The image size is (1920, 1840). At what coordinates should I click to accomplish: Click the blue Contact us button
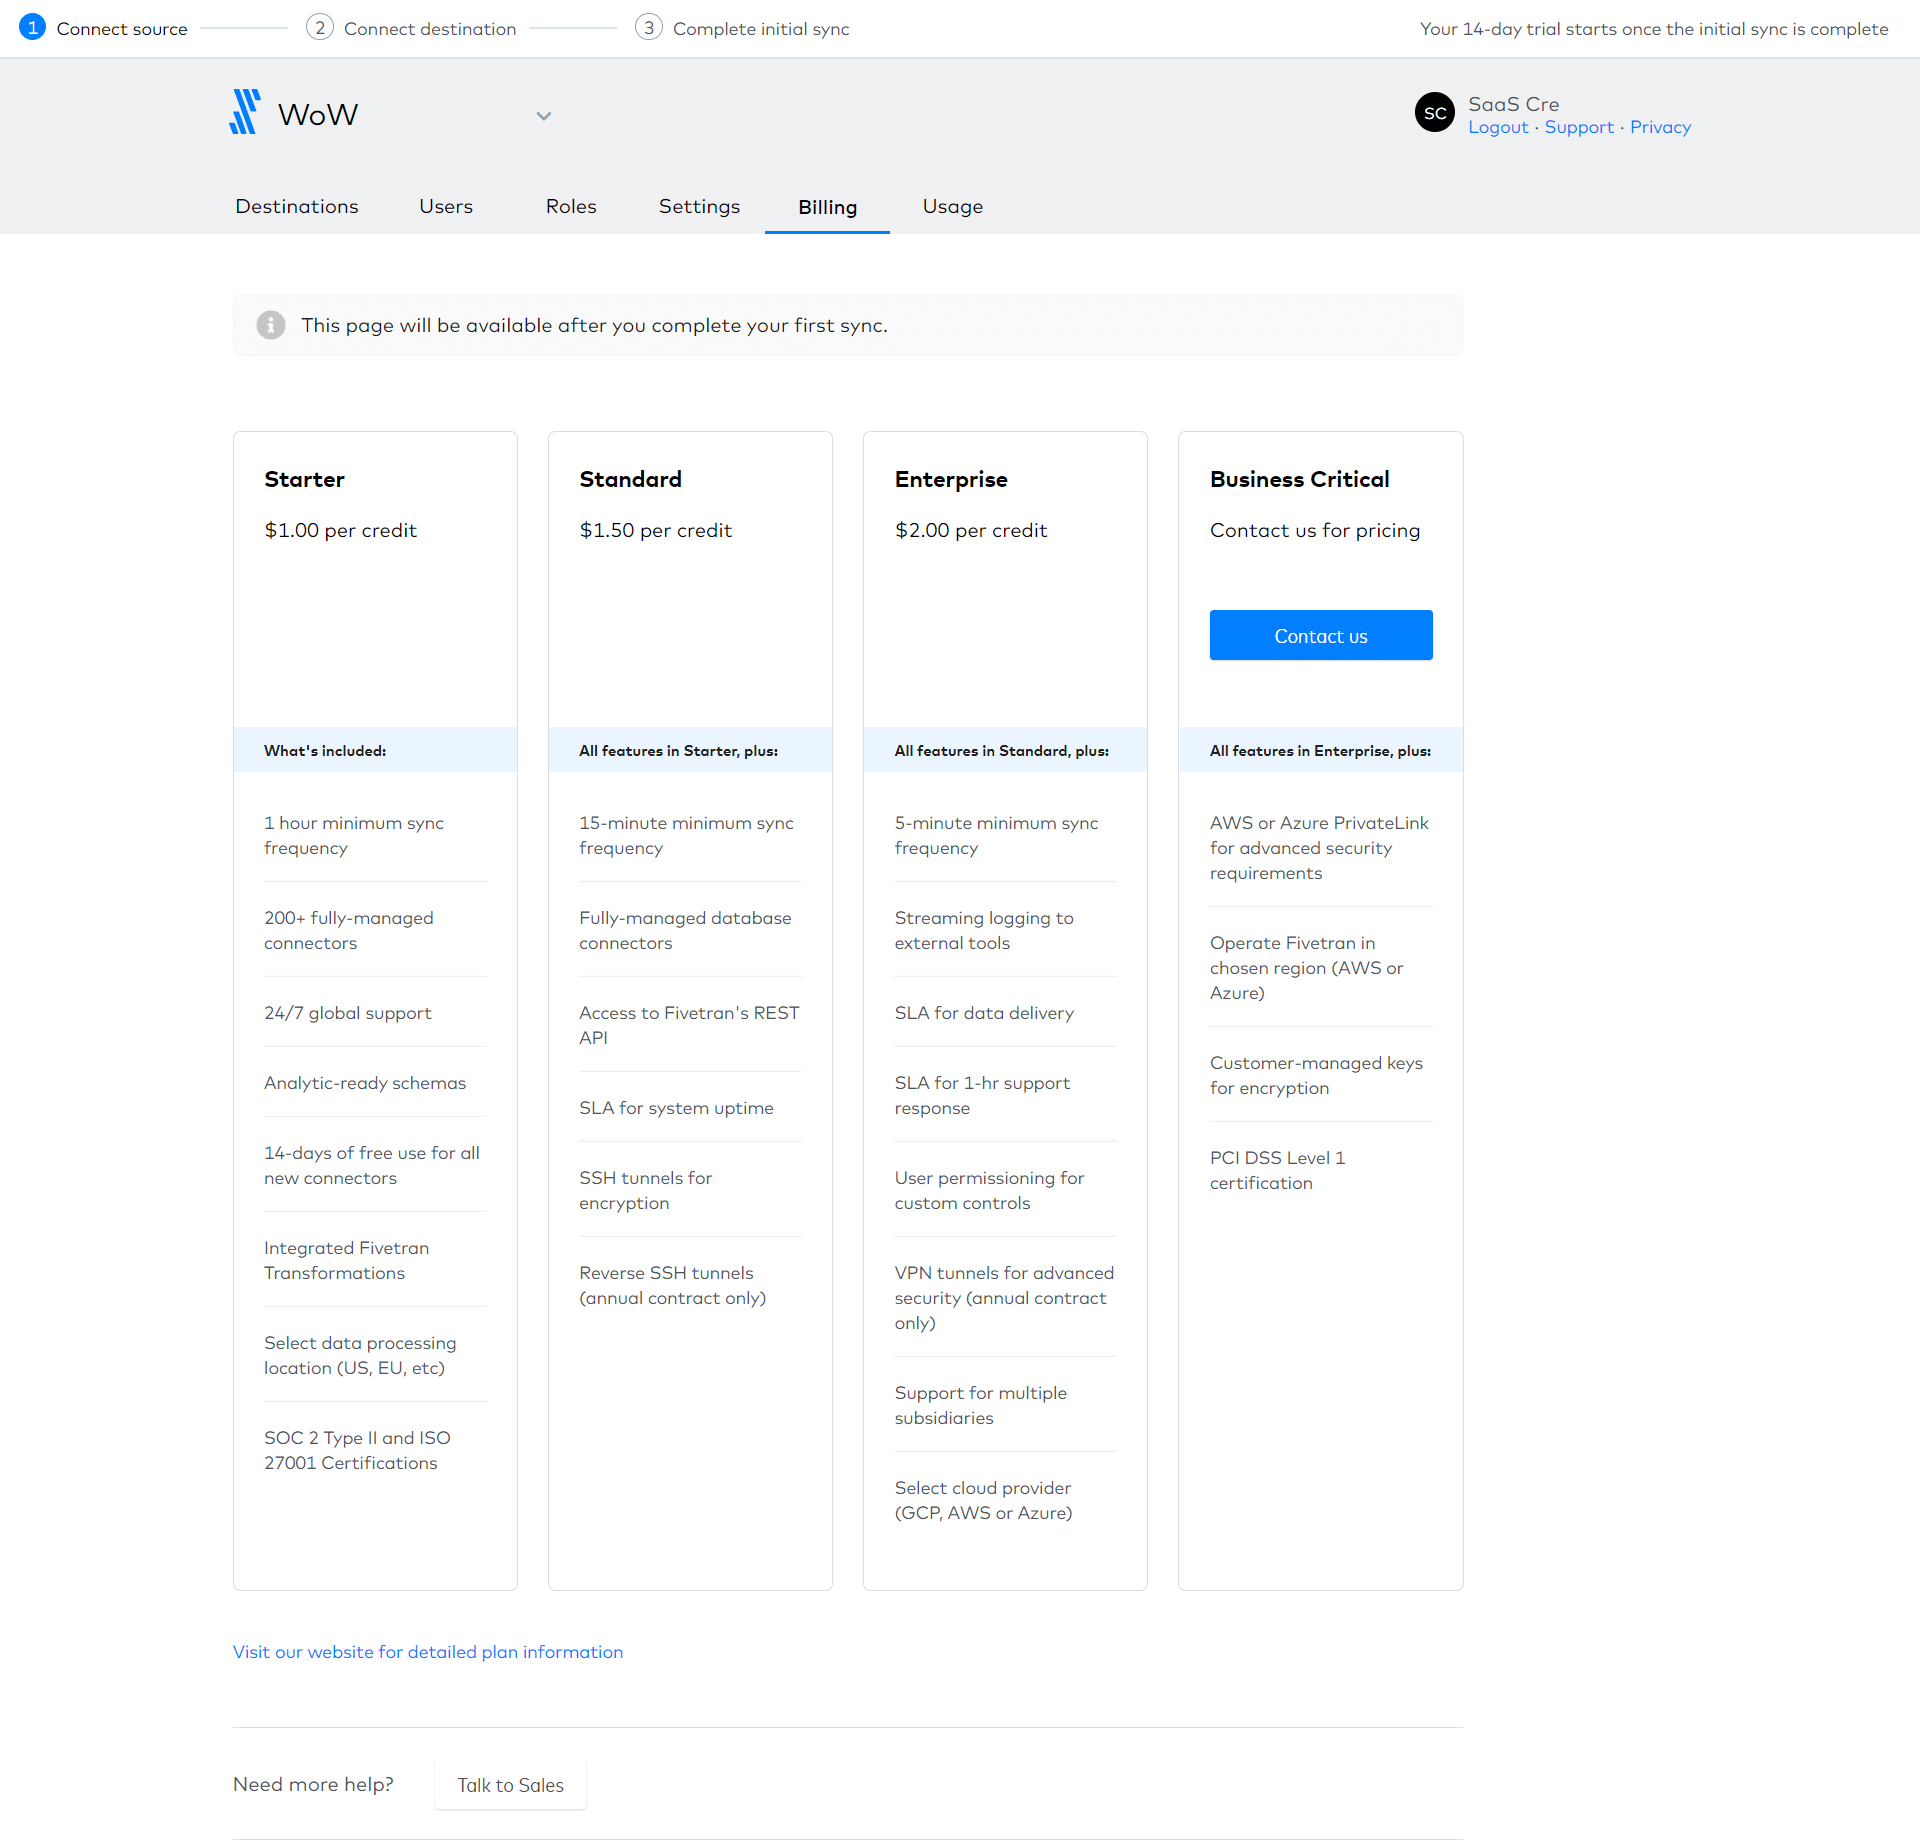click(x=1321, y=635)
